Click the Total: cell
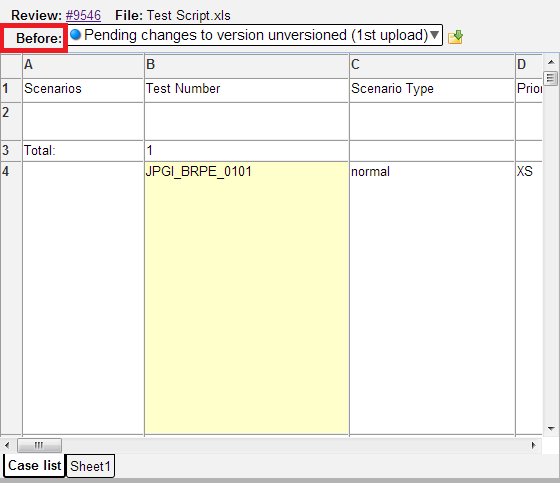The width and height of the screenshot is (560, 483). [83, 151]
